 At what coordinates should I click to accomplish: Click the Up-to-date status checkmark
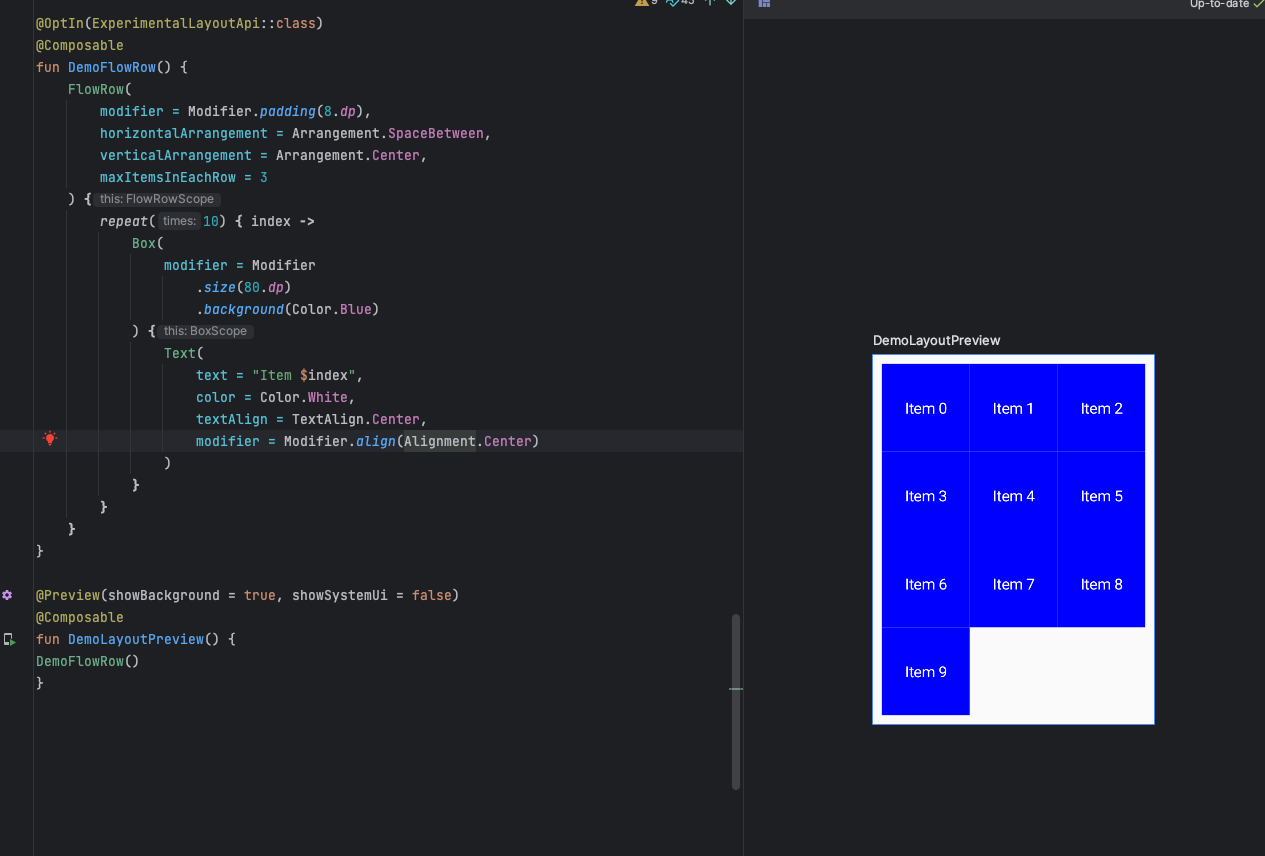pyautogui.click(x=1258, y=4)
